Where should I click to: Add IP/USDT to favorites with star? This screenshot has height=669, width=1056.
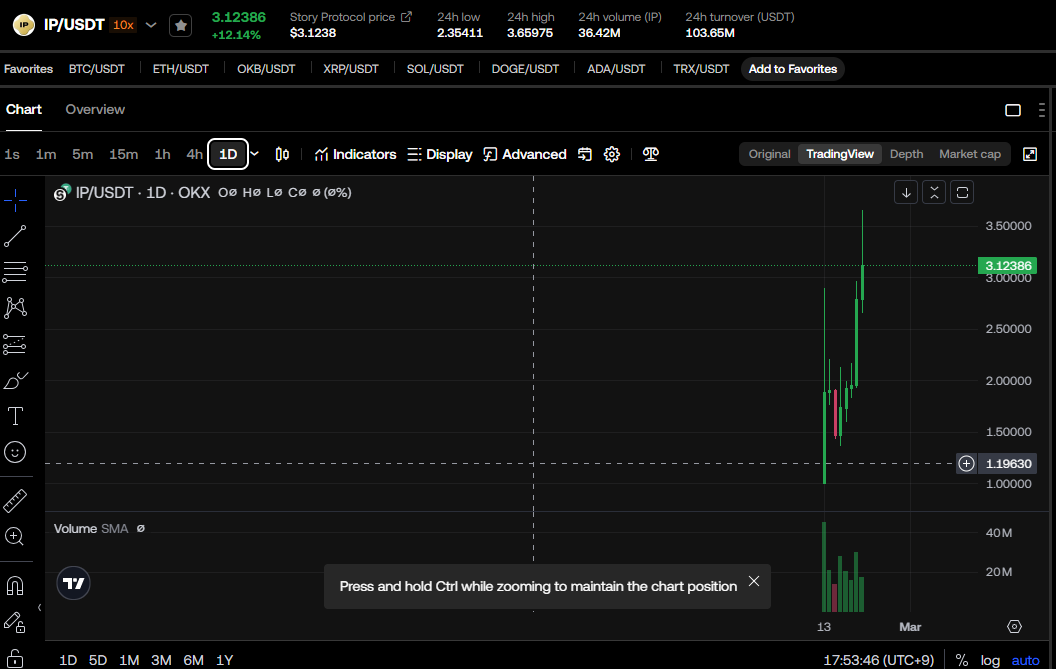[x=180, y=26]
